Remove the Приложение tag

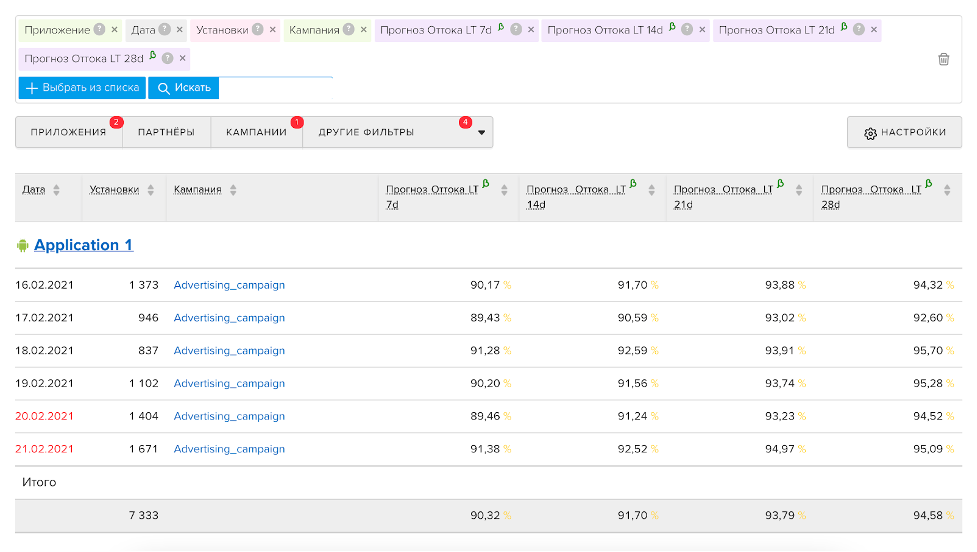point(115,29)
